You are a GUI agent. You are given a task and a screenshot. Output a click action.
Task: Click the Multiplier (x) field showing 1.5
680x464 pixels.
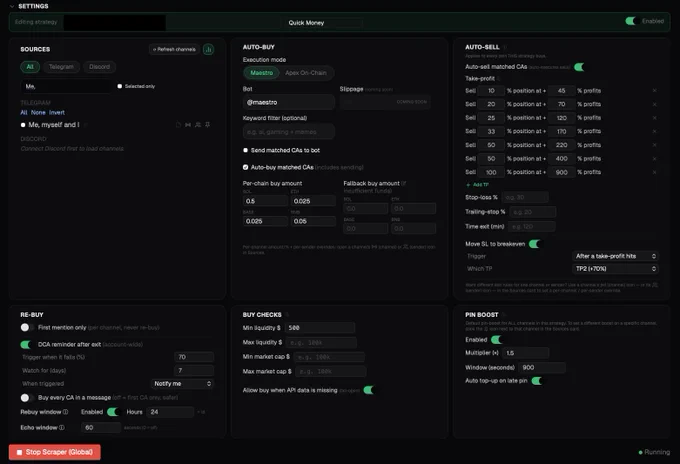[526, 353]
